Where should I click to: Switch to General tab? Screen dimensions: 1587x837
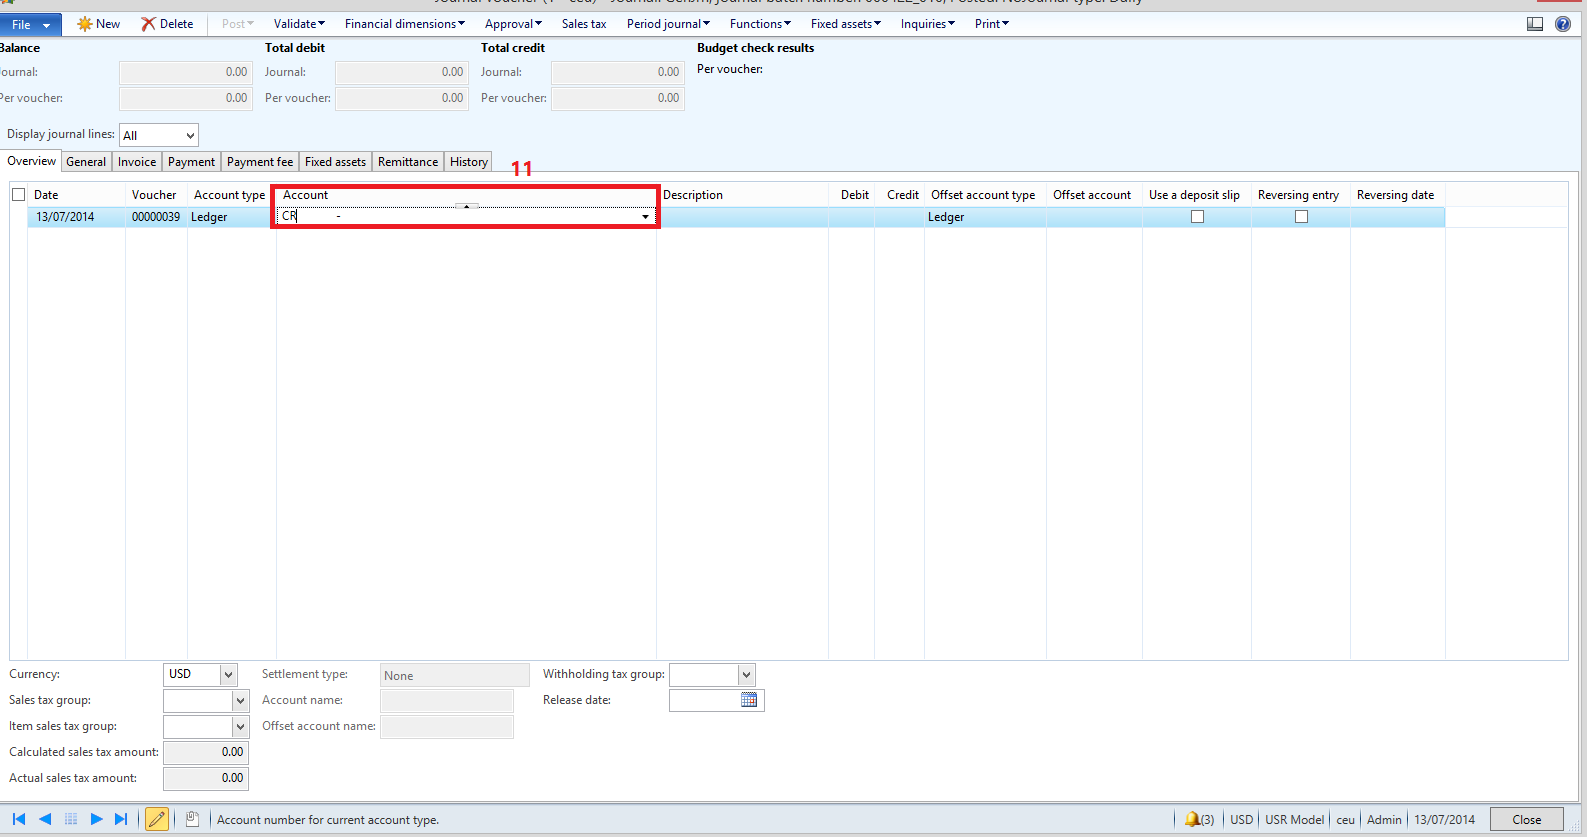coord(86,162)
